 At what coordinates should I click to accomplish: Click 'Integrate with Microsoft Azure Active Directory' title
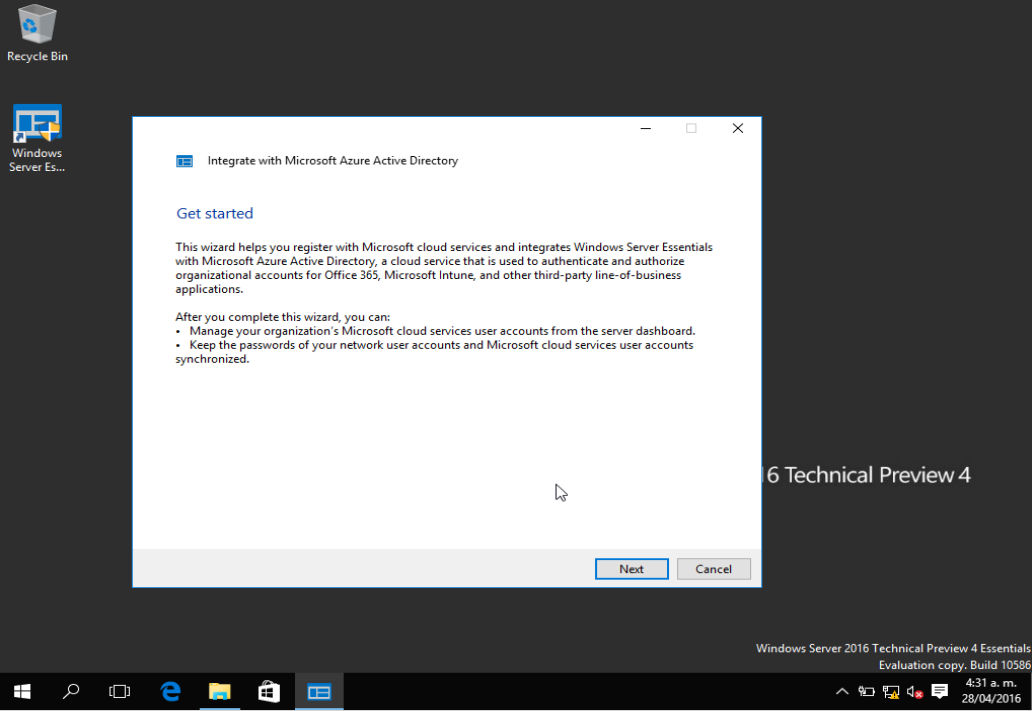332,161
